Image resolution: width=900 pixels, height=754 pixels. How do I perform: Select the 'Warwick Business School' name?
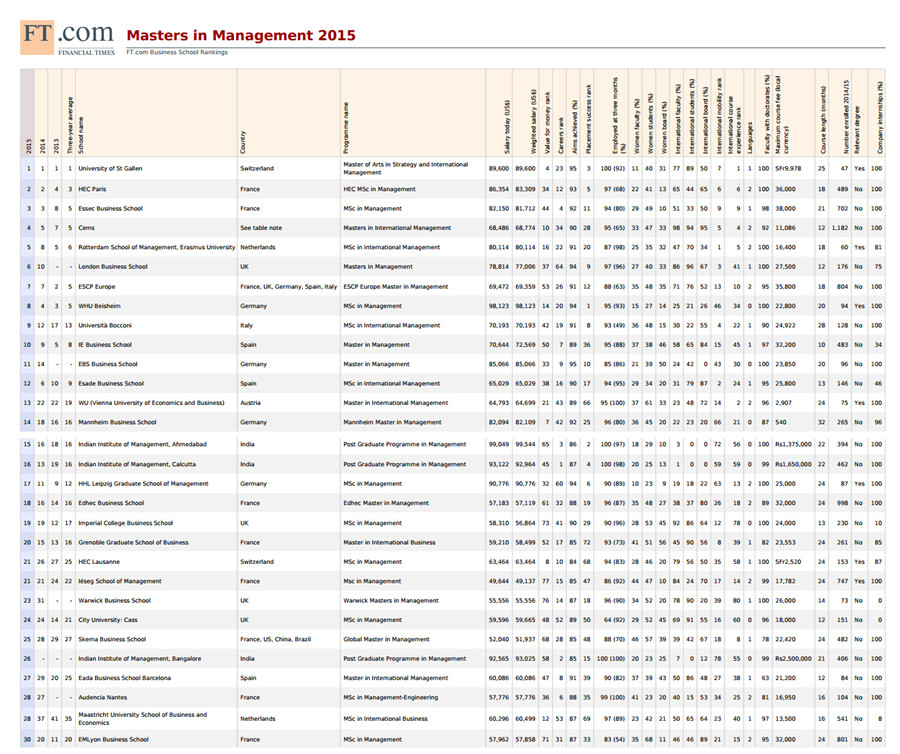pyautogui.click(x=114, y=601)
